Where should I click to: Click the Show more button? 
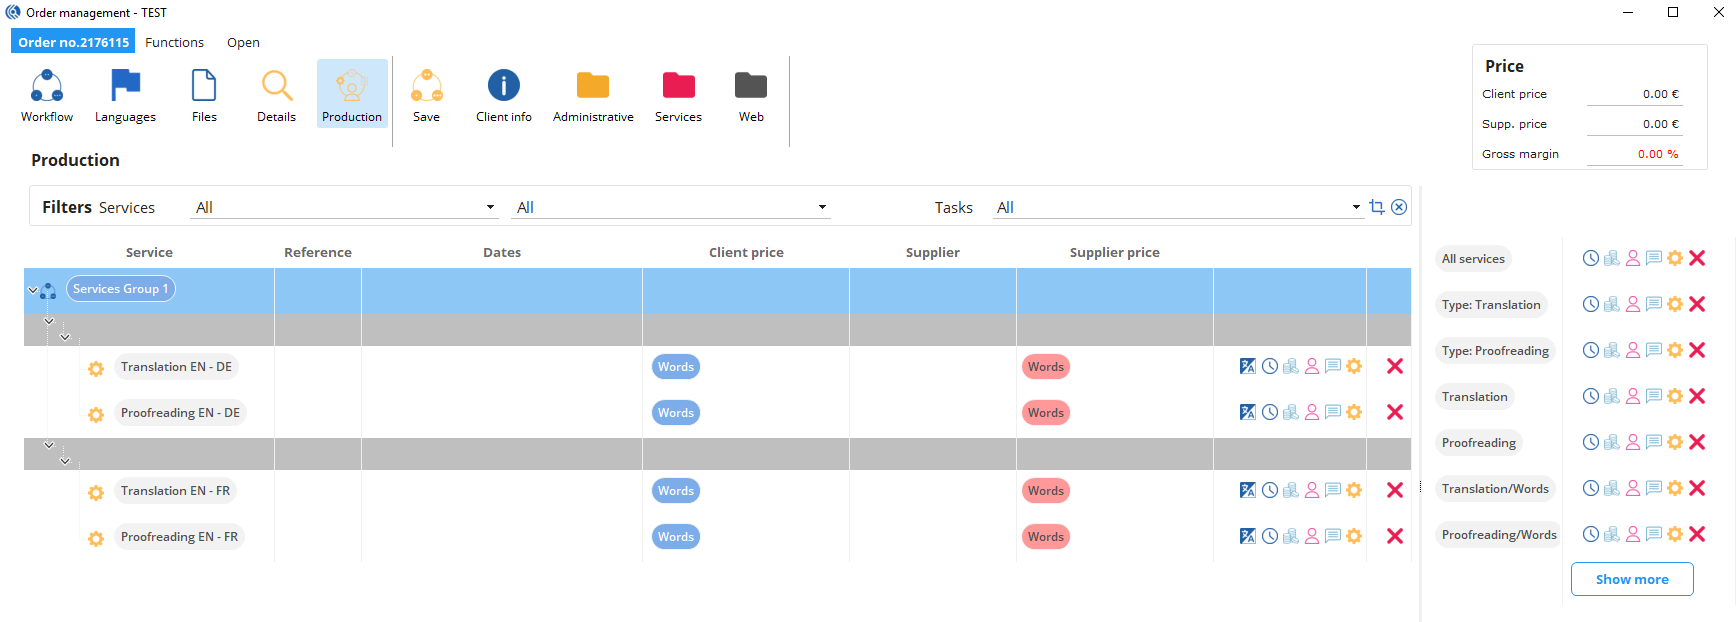point(1631,579)
